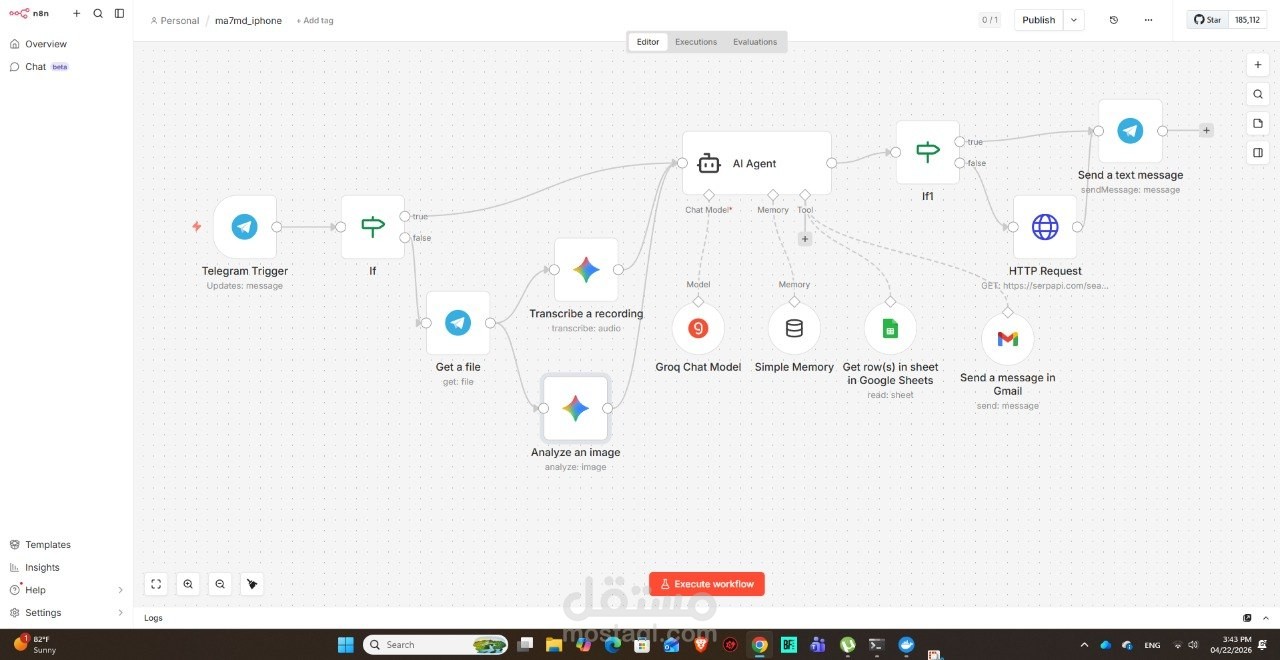Click the Windows taskbar search box
The image size is (1280, 660).
click(435, 645)
